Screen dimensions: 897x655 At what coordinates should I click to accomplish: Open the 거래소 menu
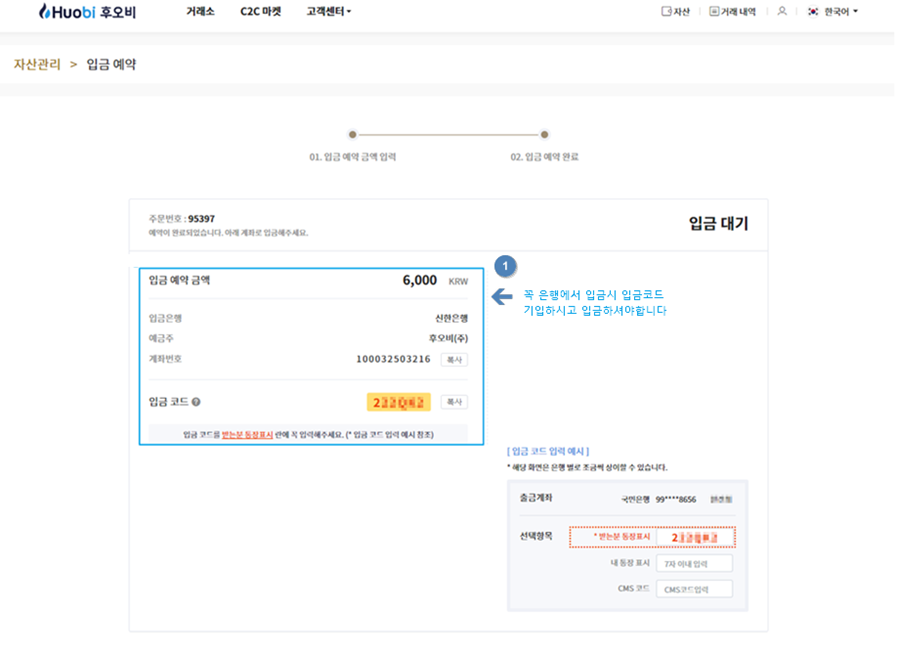click(x=200, y=11)
